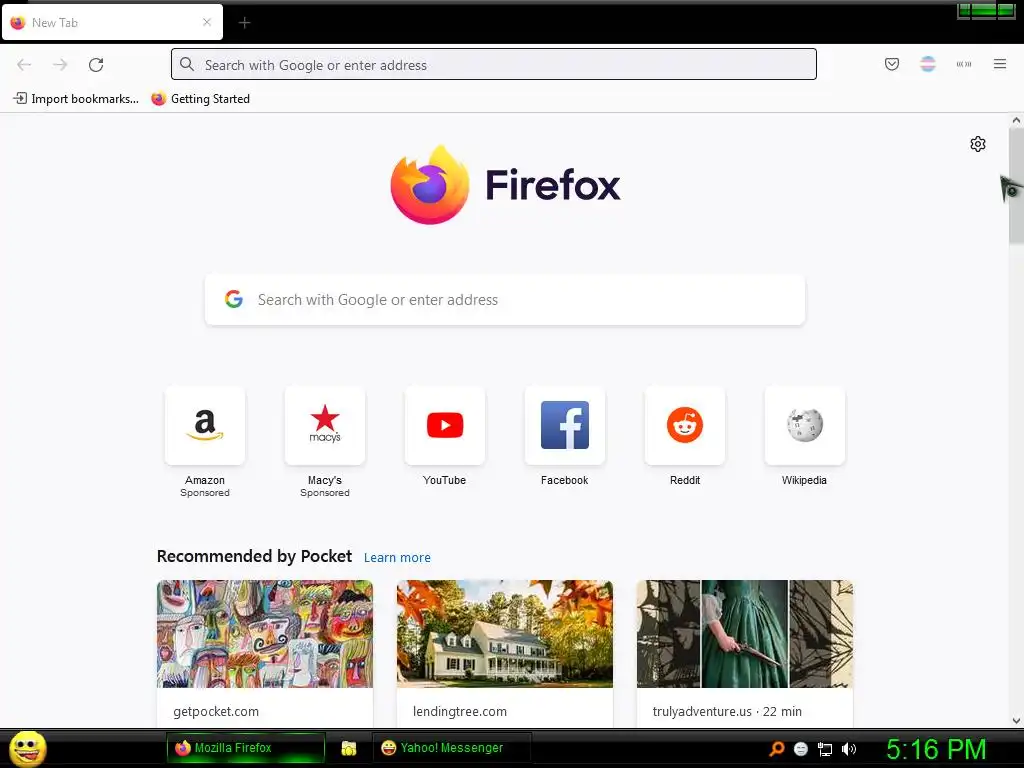Go forward with the forward arrow
Viewport: 1024px width, 768px height.
[x=60, y=65]
